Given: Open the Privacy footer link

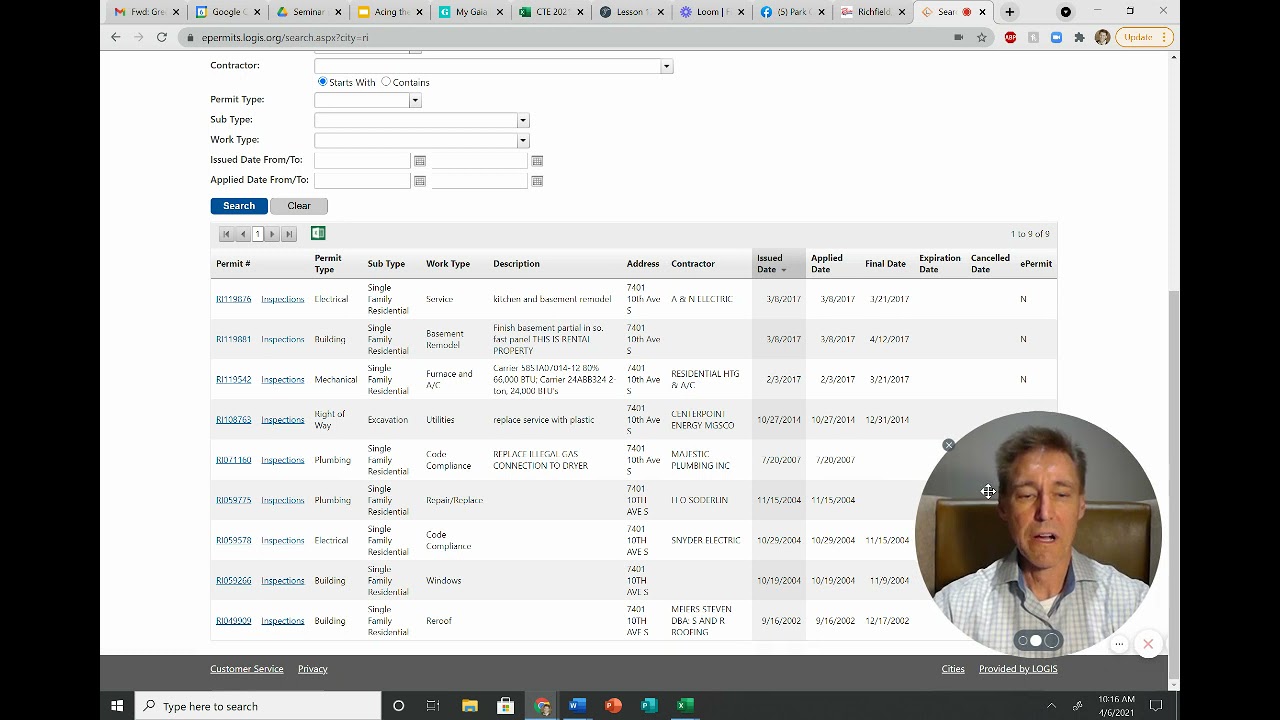Looking at the screenshot, I should tap(312, 669).
